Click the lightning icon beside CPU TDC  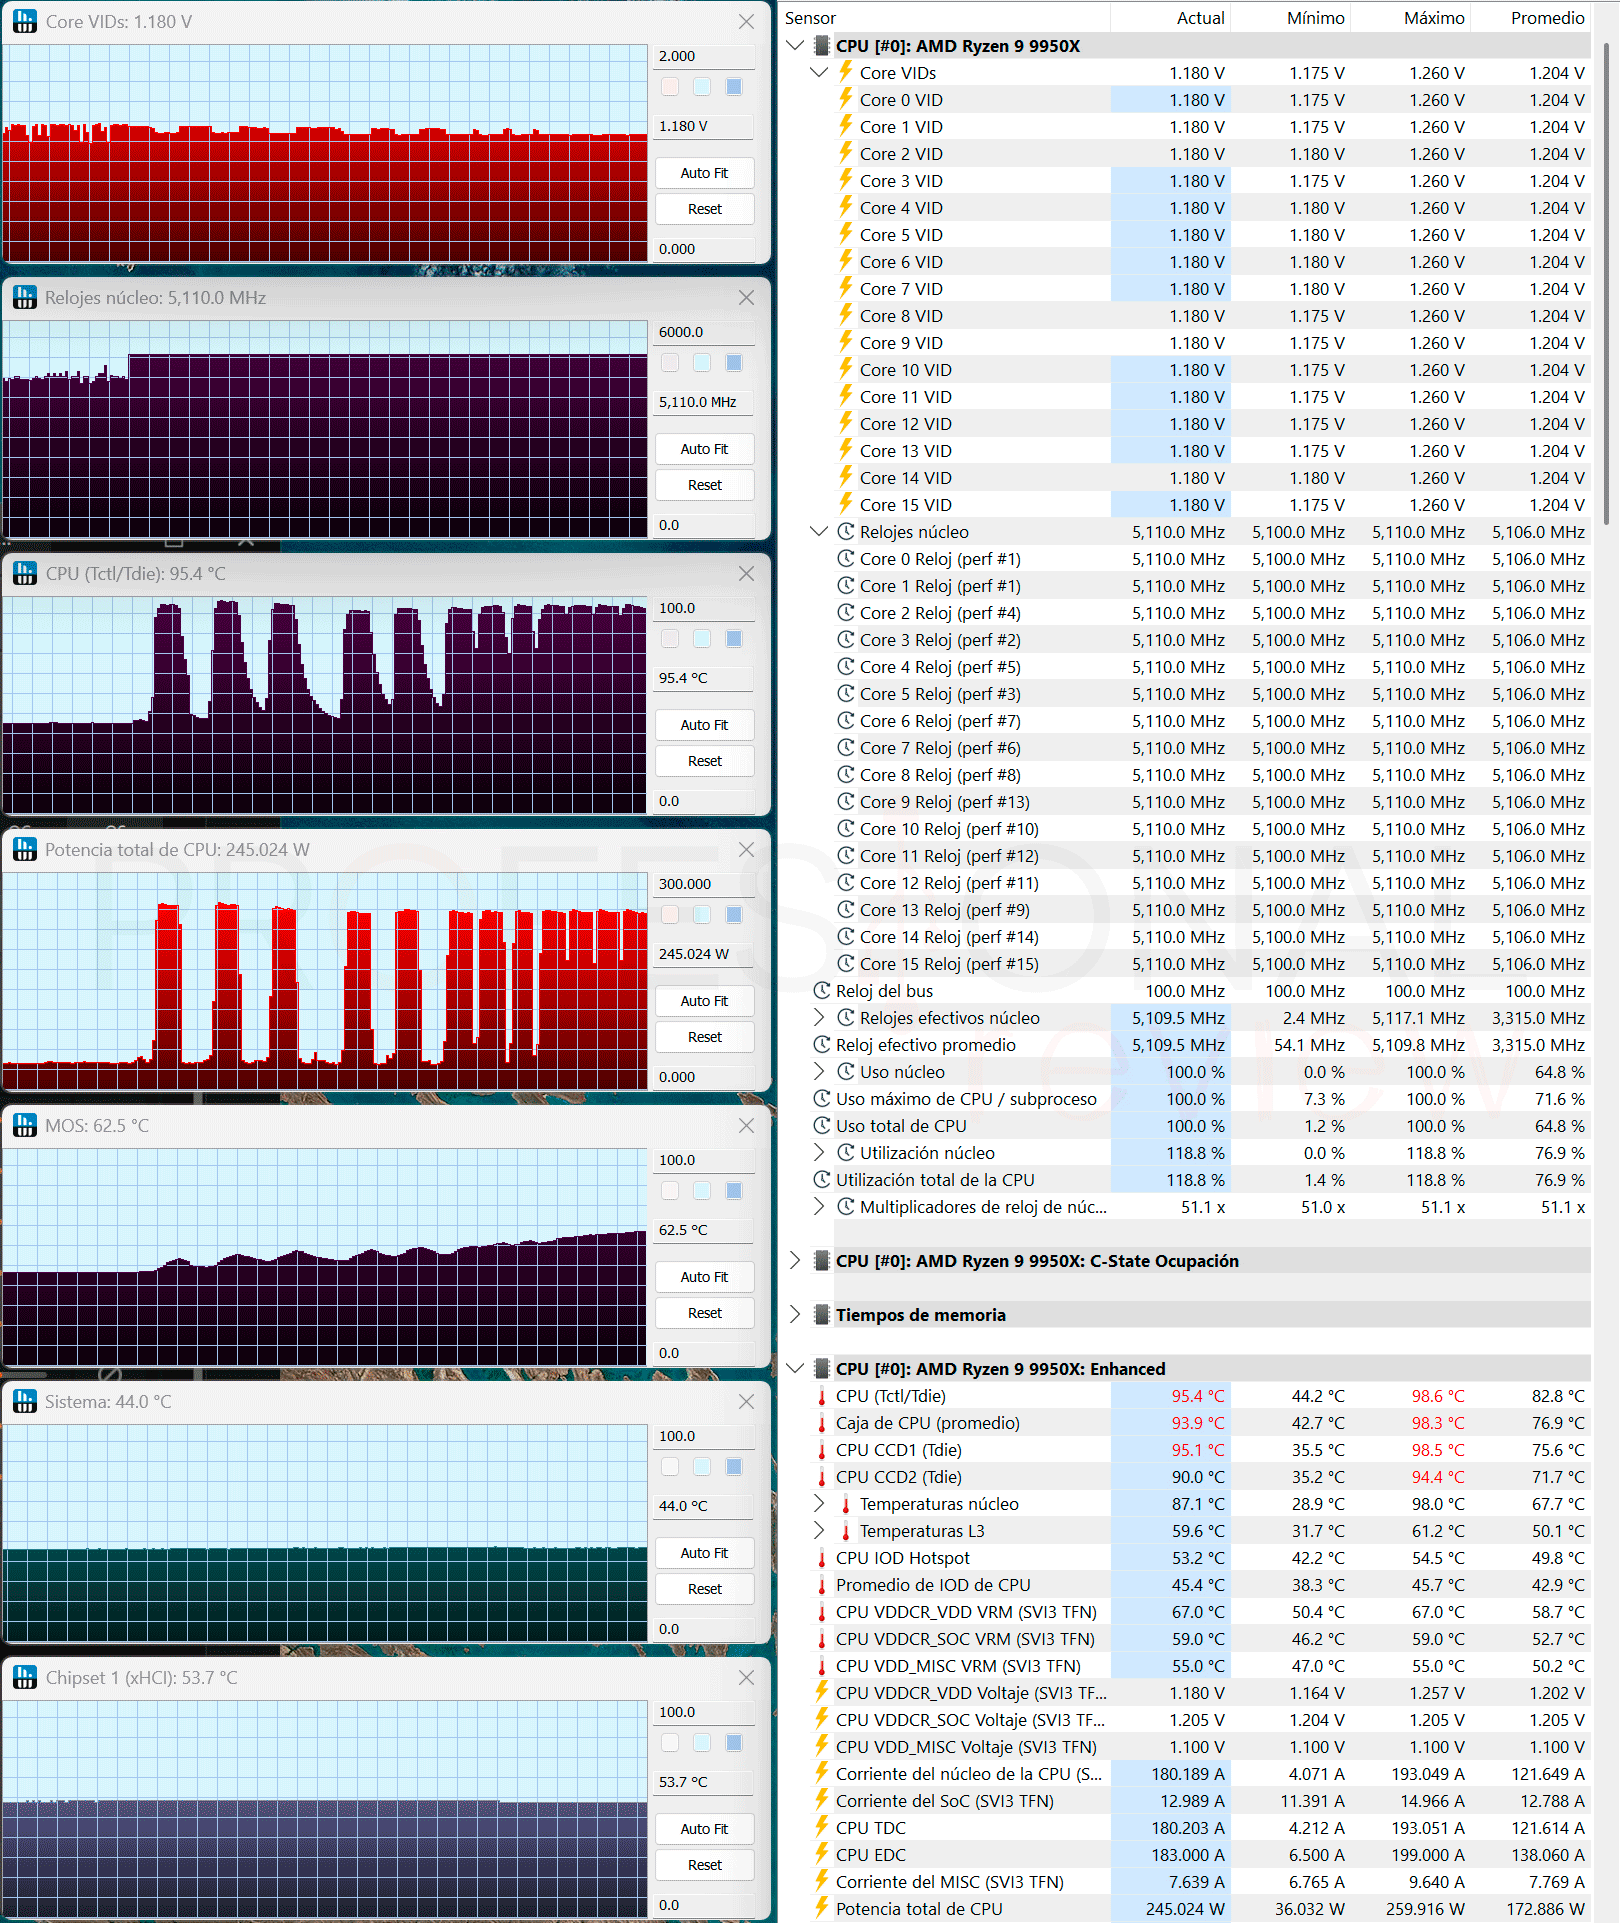822,1827
